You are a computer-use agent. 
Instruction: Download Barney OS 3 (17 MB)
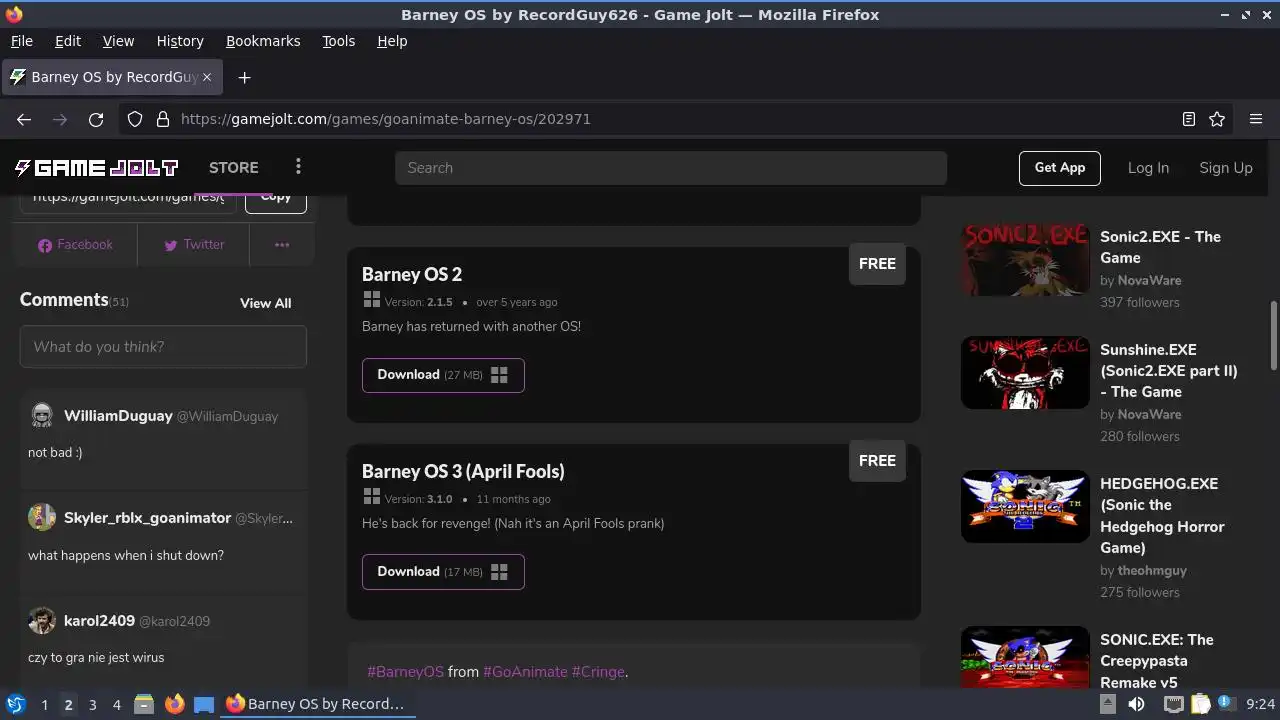(x=443, y=572)
